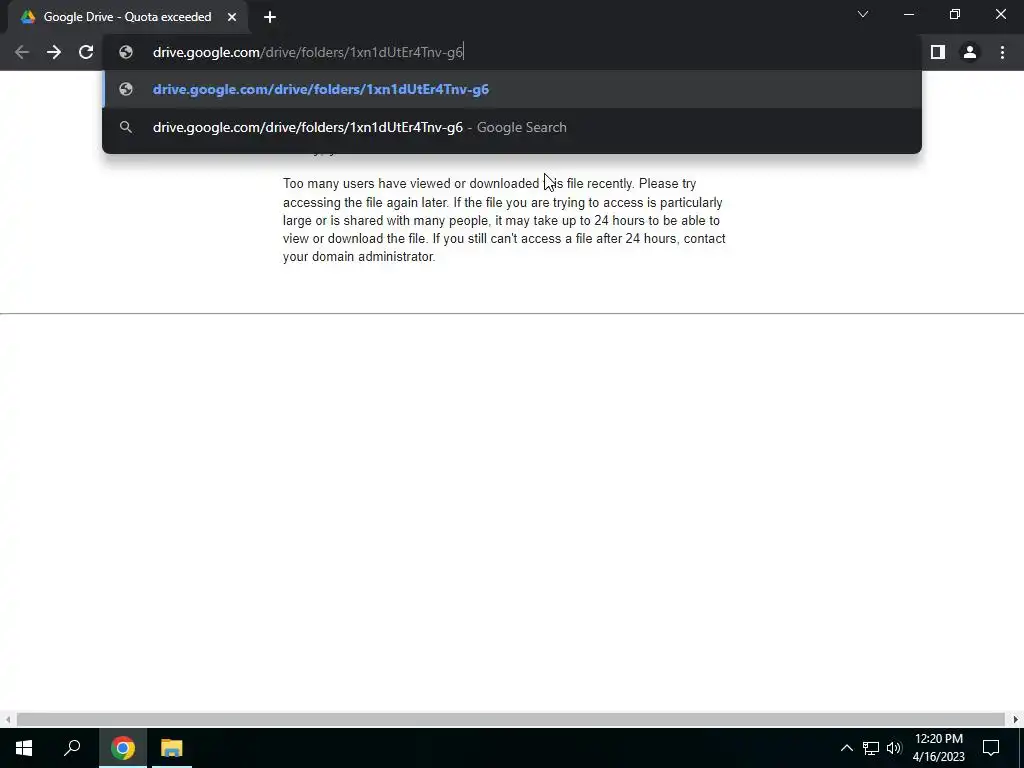Reload the page with the refresh icon
This screenshot has width=1024, height=768.
[86, 52]
